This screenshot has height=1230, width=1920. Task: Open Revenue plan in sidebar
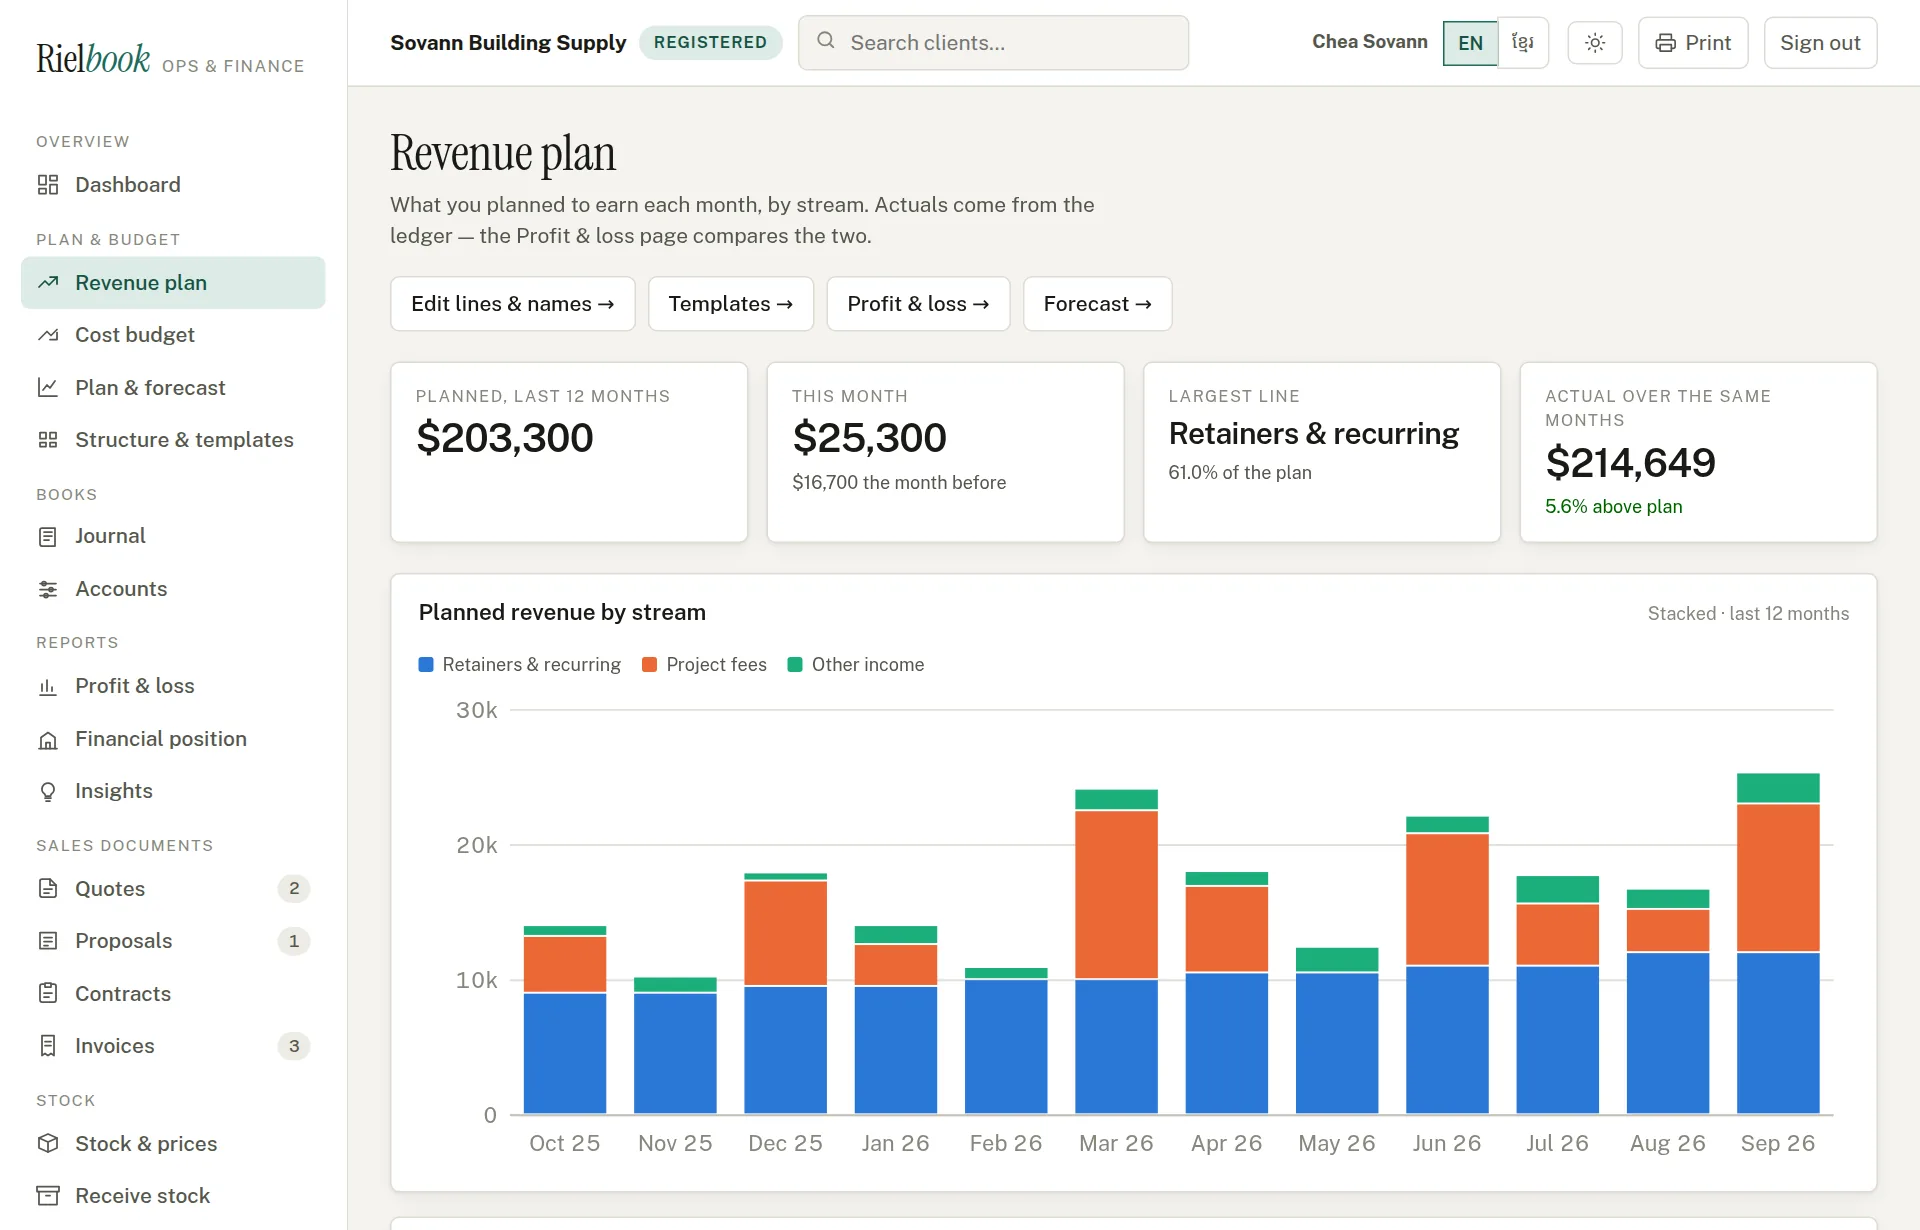pyautogui.click(x=173, y=283)
